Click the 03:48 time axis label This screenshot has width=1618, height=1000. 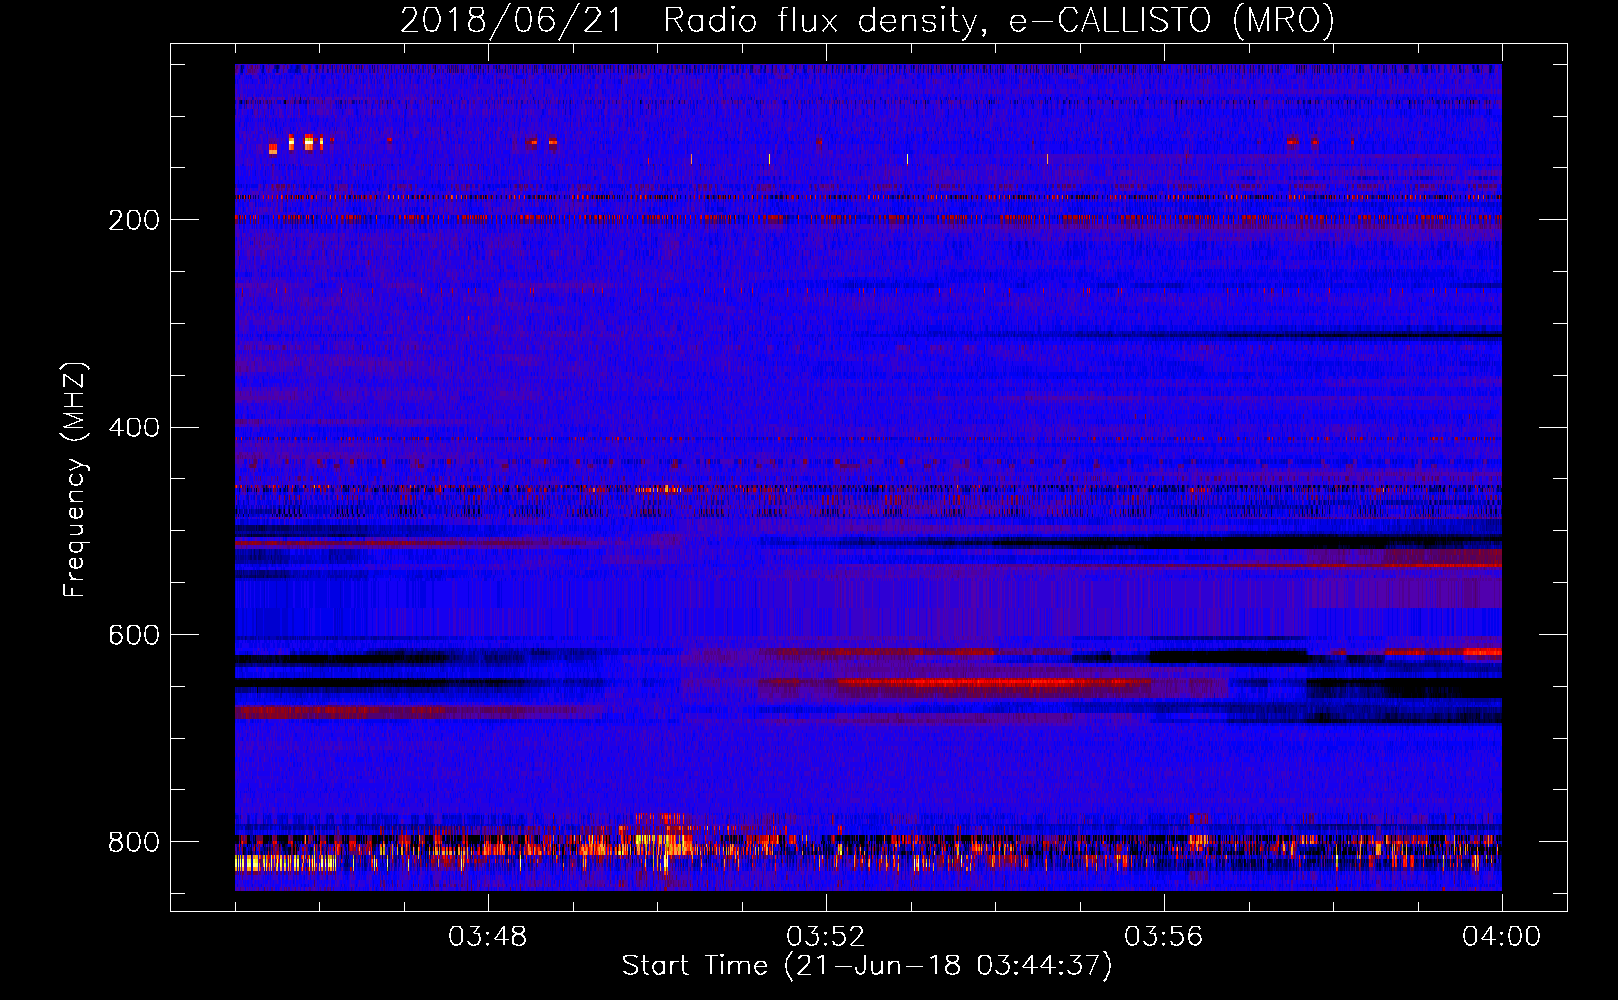(487, 937)
